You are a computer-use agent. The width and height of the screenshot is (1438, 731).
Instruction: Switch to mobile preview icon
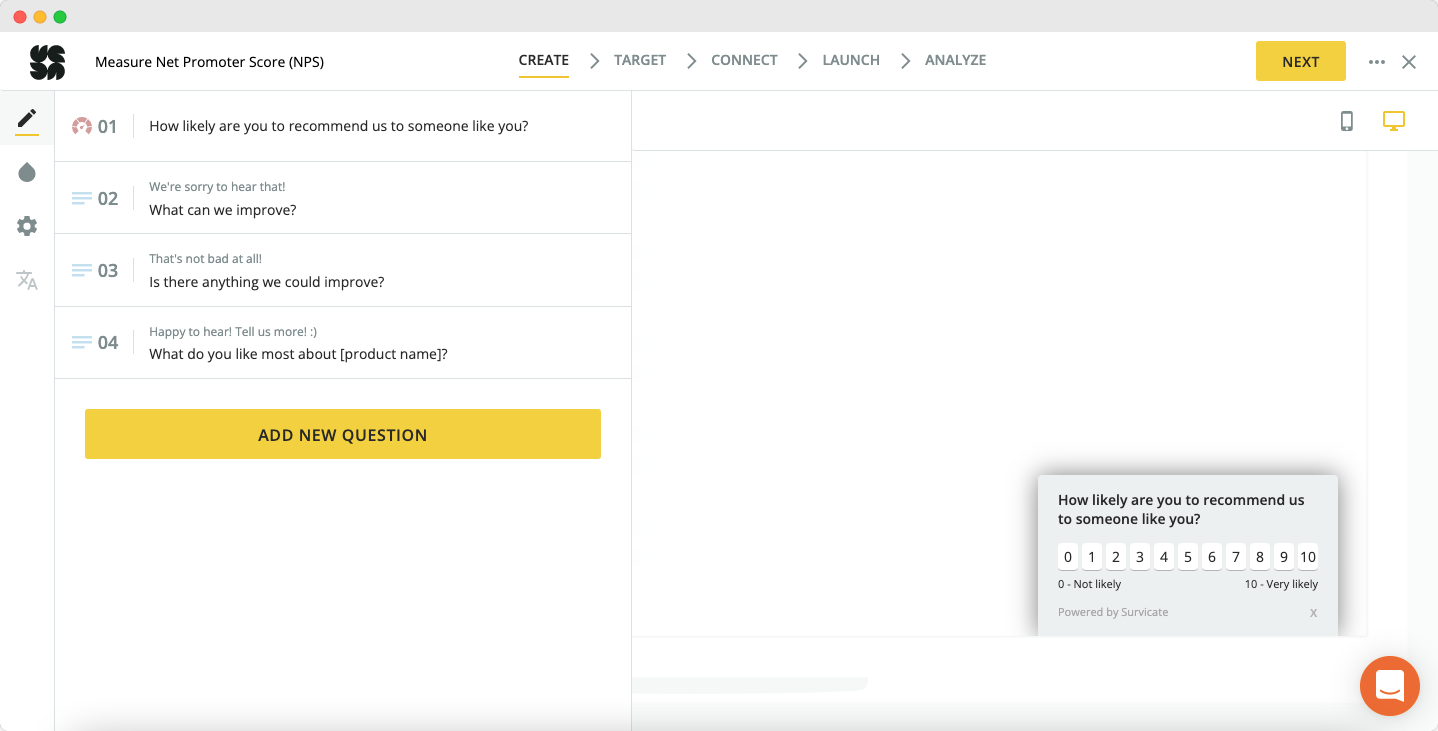click(x=1347, y=121)
